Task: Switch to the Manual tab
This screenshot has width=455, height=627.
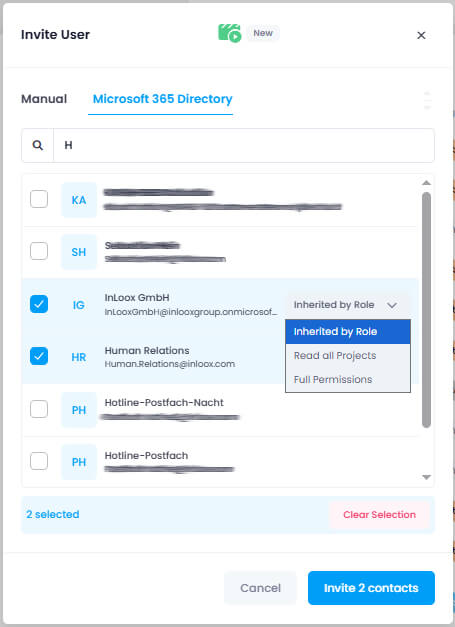Action: 44,99
